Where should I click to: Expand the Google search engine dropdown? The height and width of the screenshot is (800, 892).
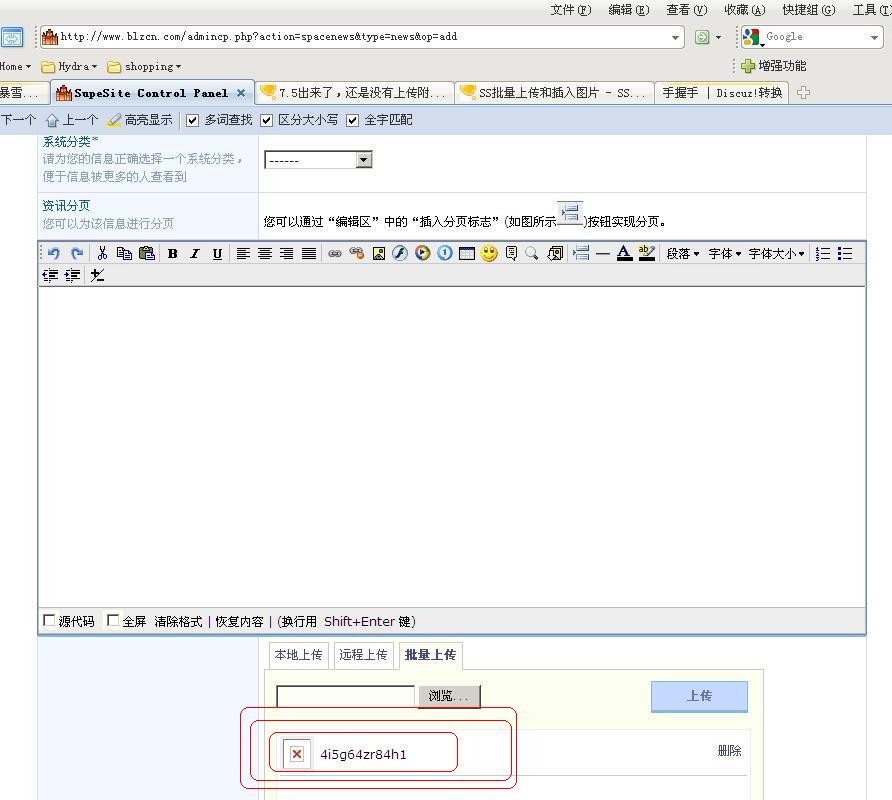[x=874, y=38]
